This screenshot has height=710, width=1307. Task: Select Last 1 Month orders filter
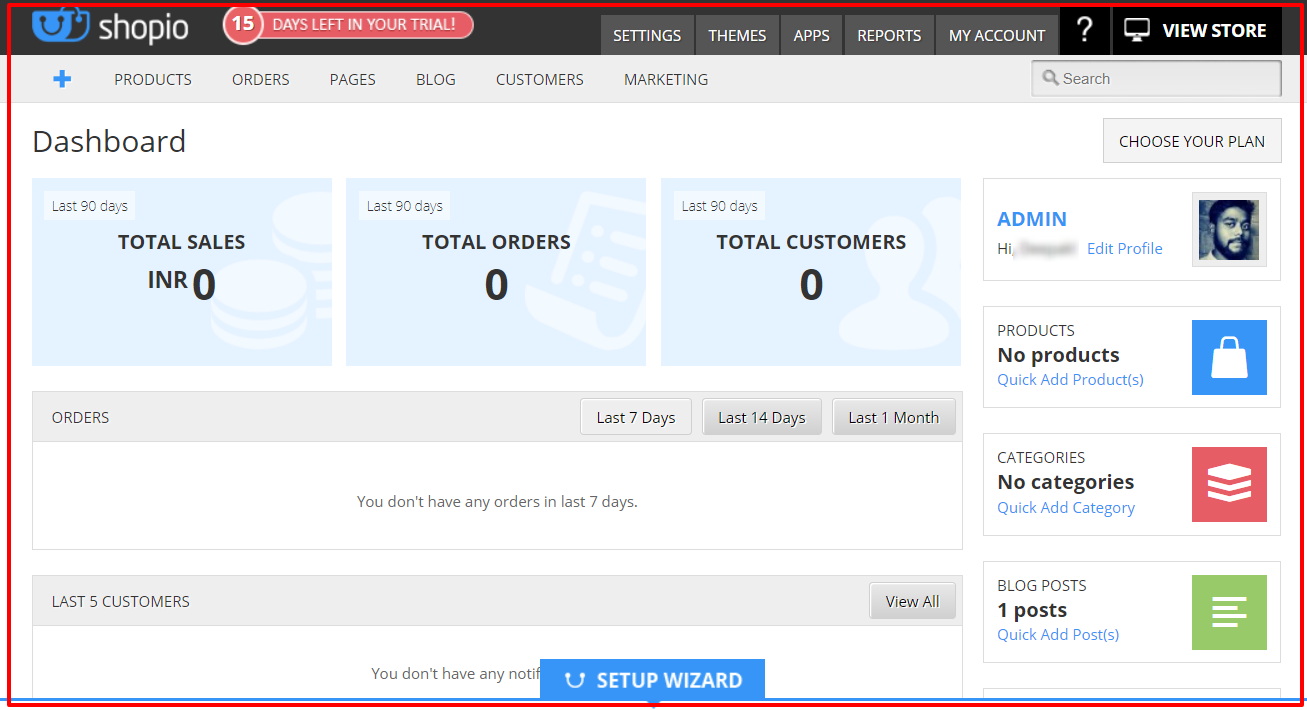point(894,416)
